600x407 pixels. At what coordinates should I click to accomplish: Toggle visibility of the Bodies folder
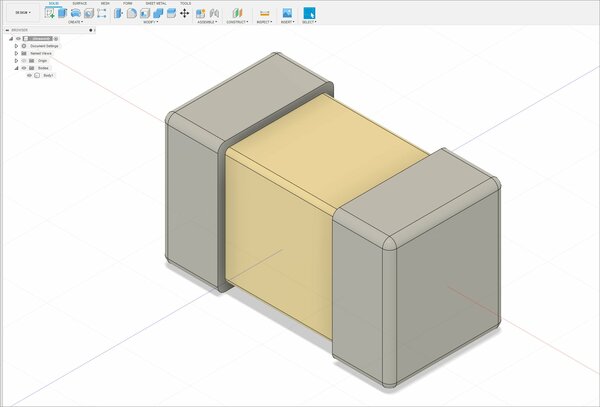[x=24, y=68]
